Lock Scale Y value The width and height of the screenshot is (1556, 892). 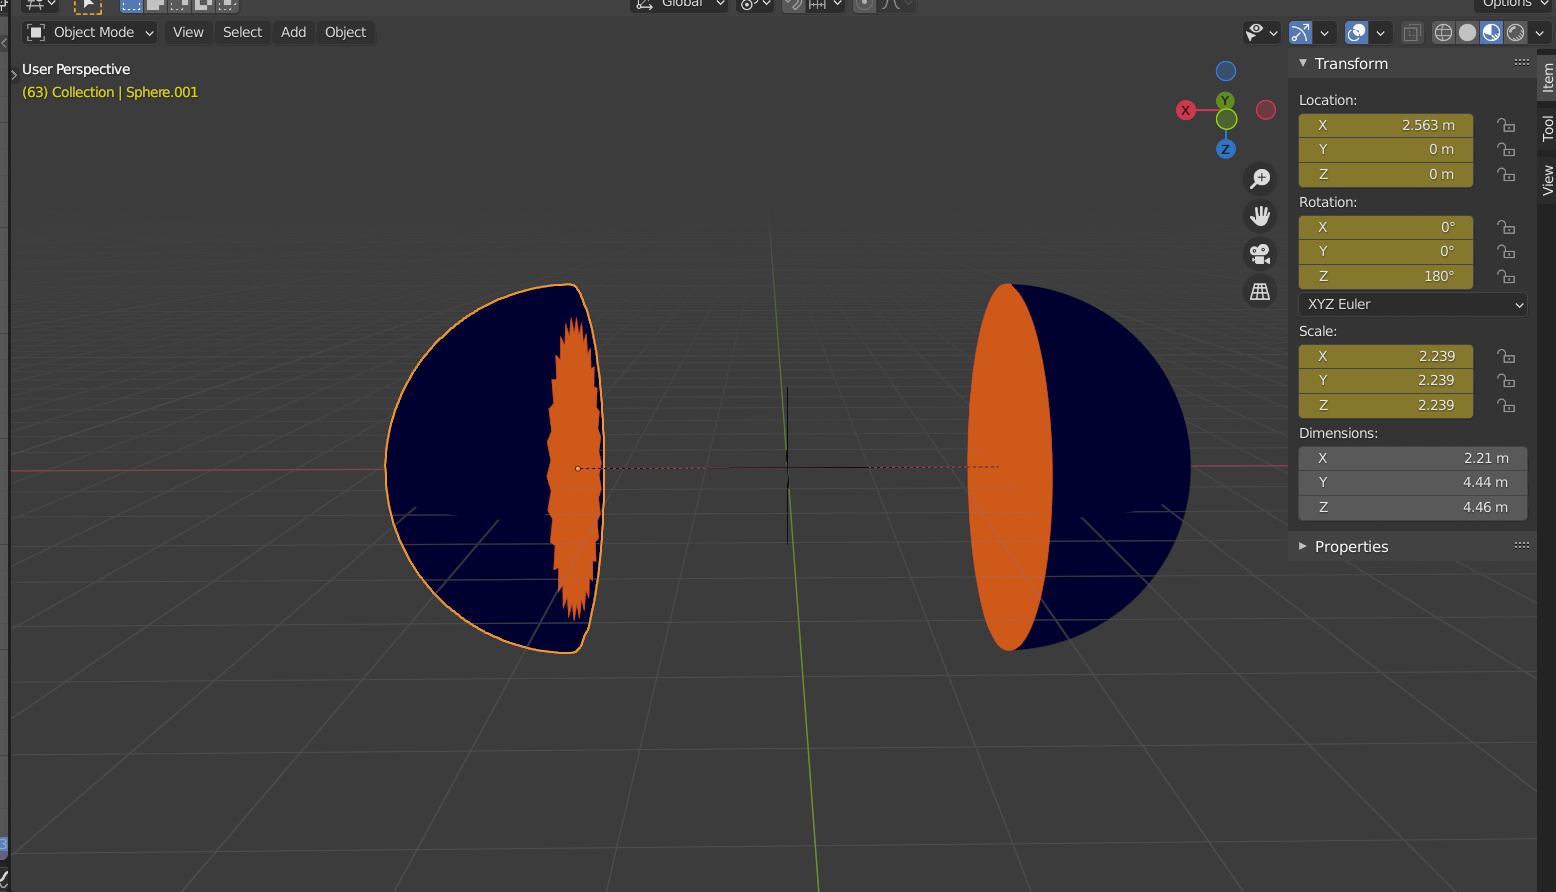point(1506,380)
